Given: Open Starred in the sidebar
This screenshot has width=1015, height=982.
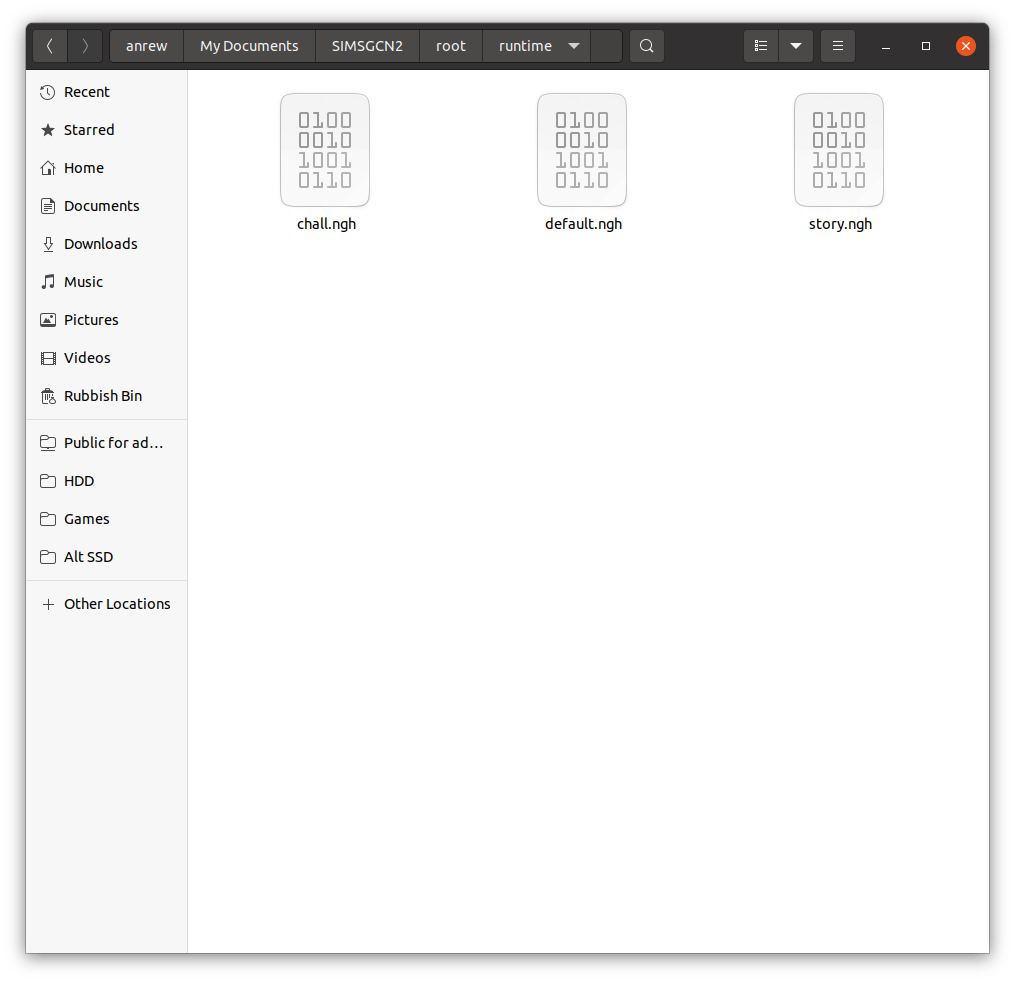Looking at the screenshot, I should 89,130.
